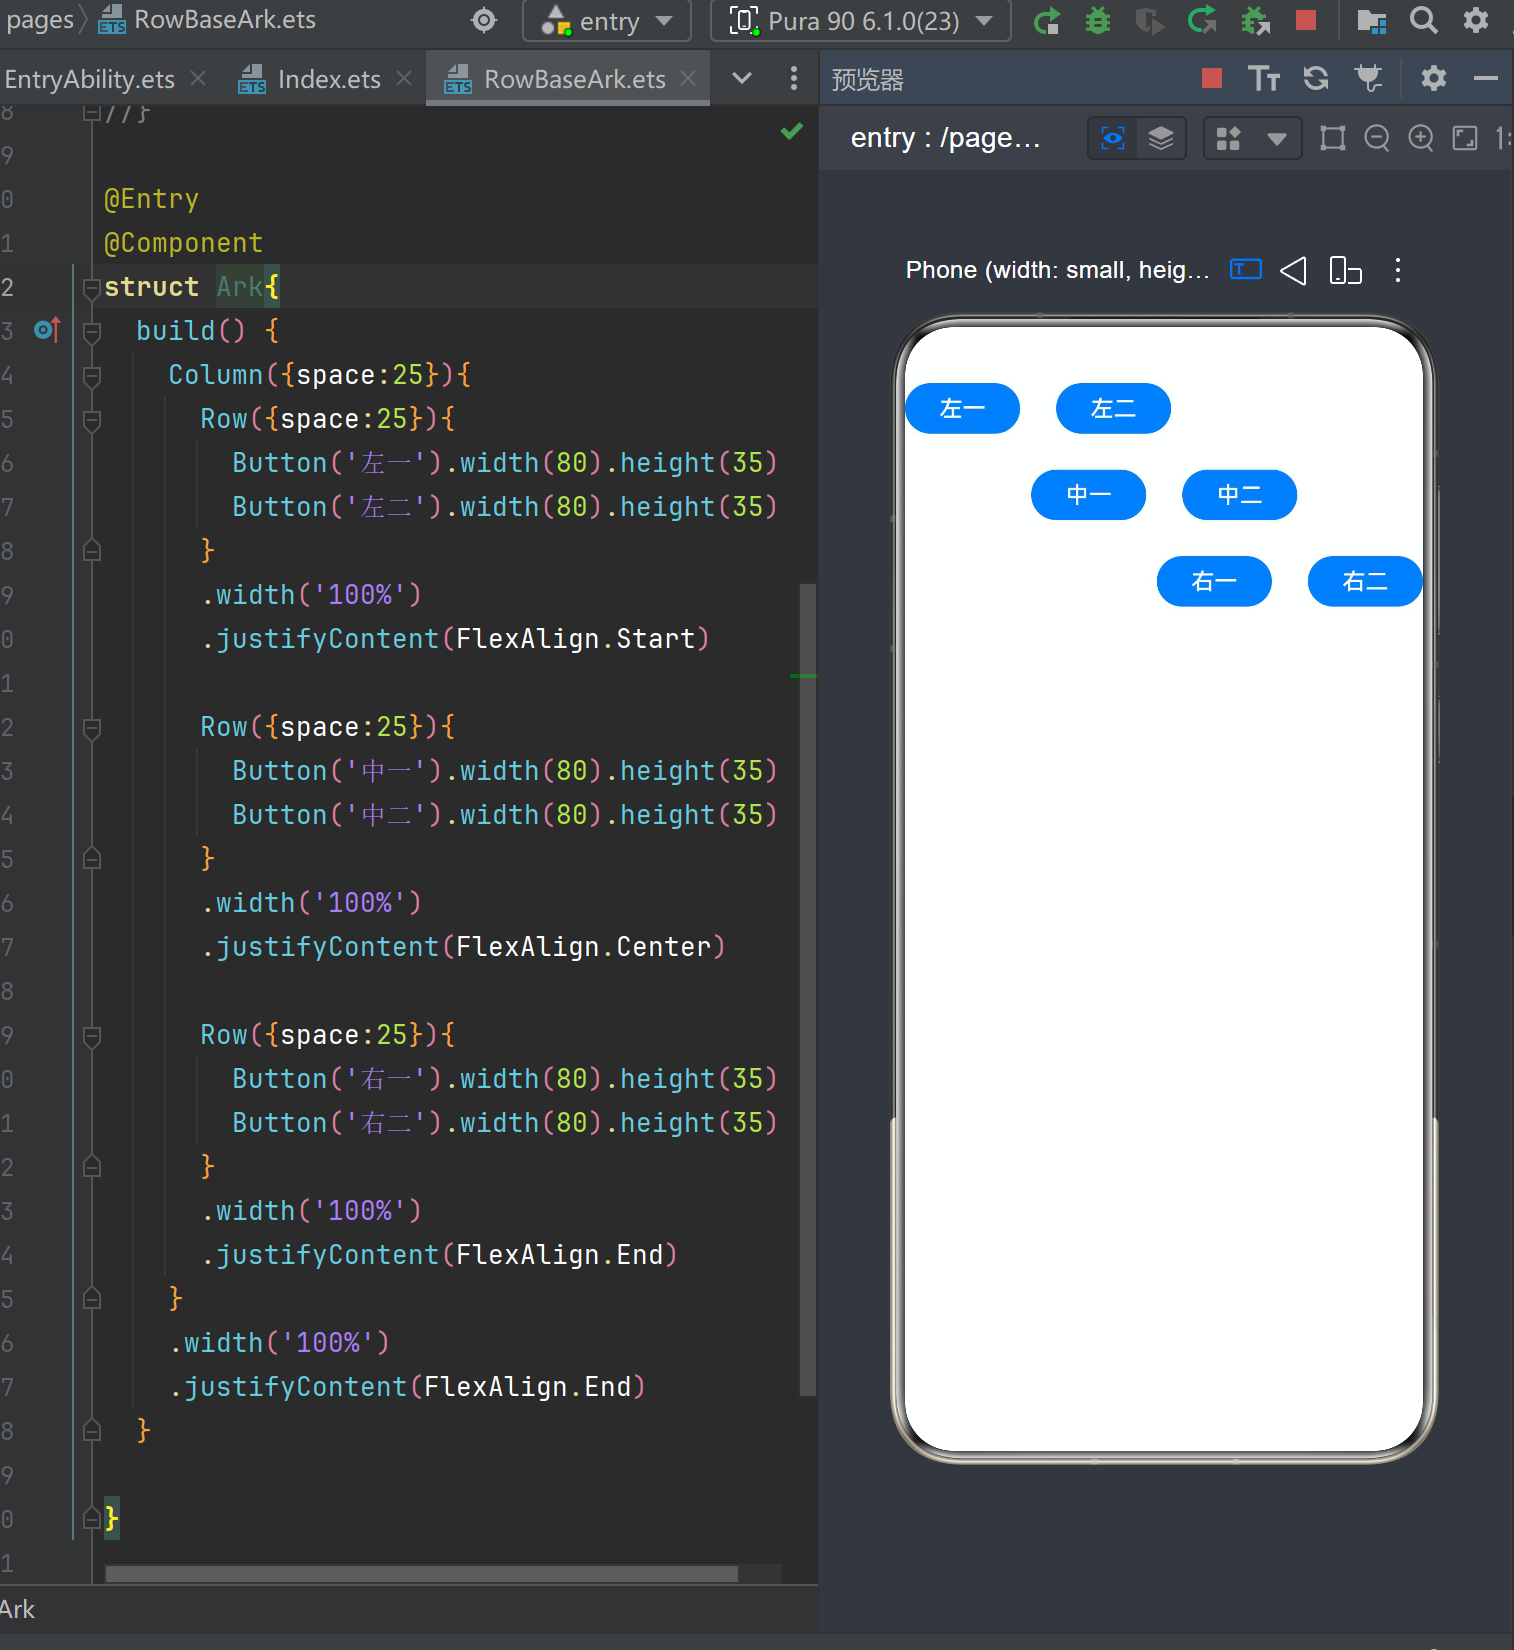Screen dimensions: 1514x1650
Task: Collapse the first Row block fold marker
Action: point(91,420)
